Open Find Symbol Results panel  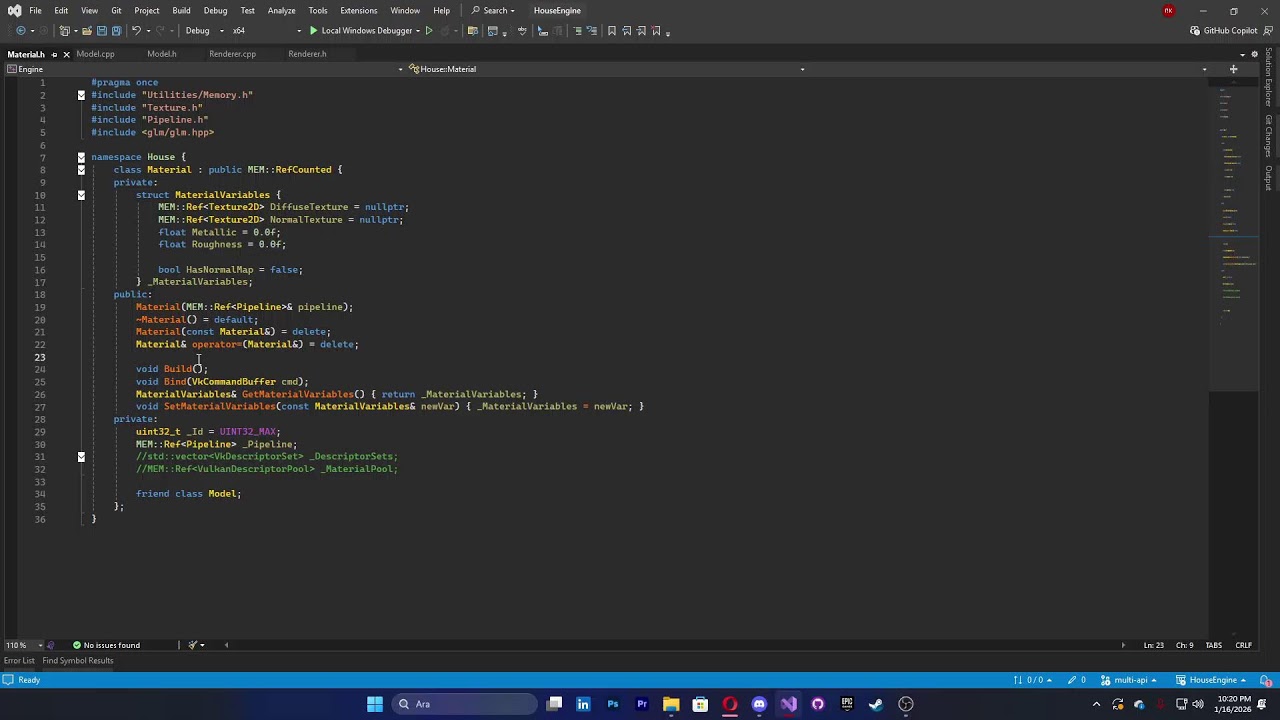[78, 661]
